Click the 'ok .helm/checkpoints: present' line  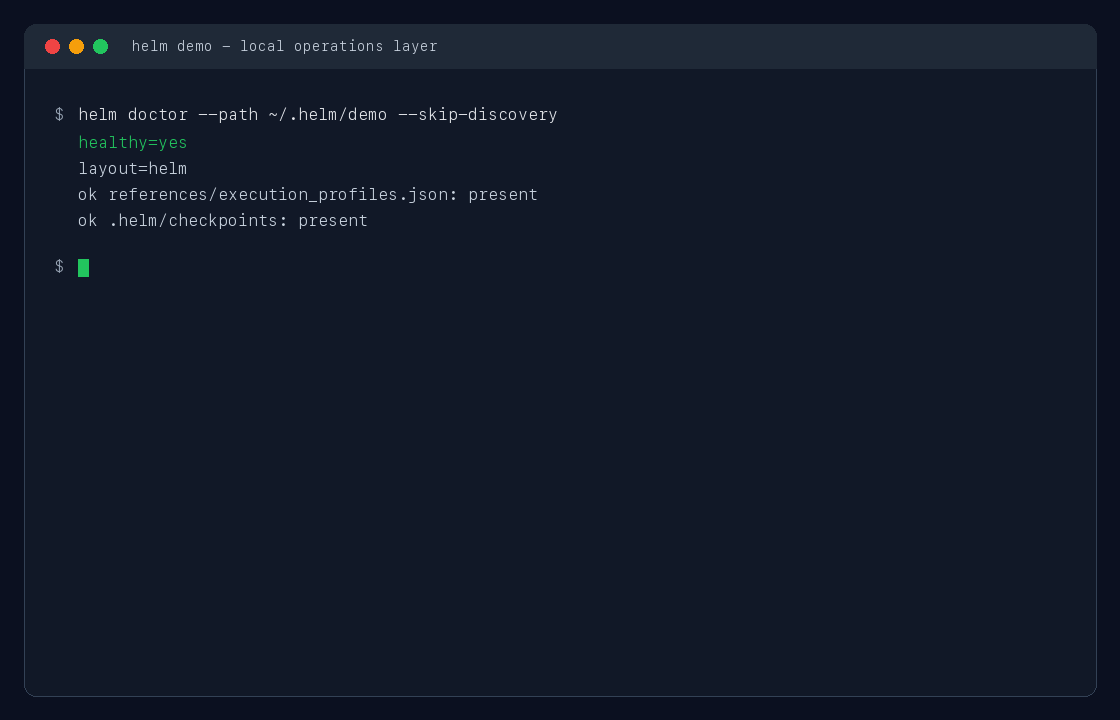click(223, 221)
